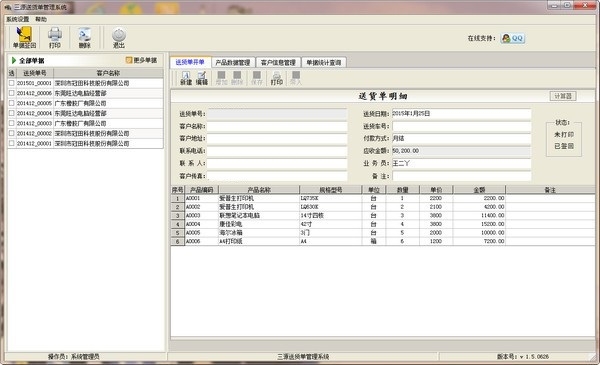This screenshot has width=600, height=365.
Task: Click the 金额 column header
Action: click(x=479, y=190)
